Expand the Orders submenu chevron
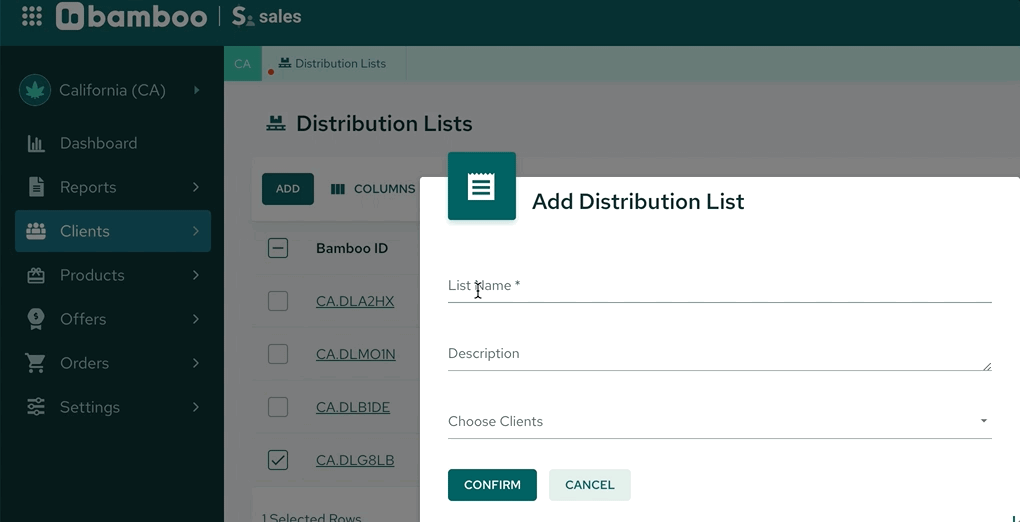 click(196, 363)
